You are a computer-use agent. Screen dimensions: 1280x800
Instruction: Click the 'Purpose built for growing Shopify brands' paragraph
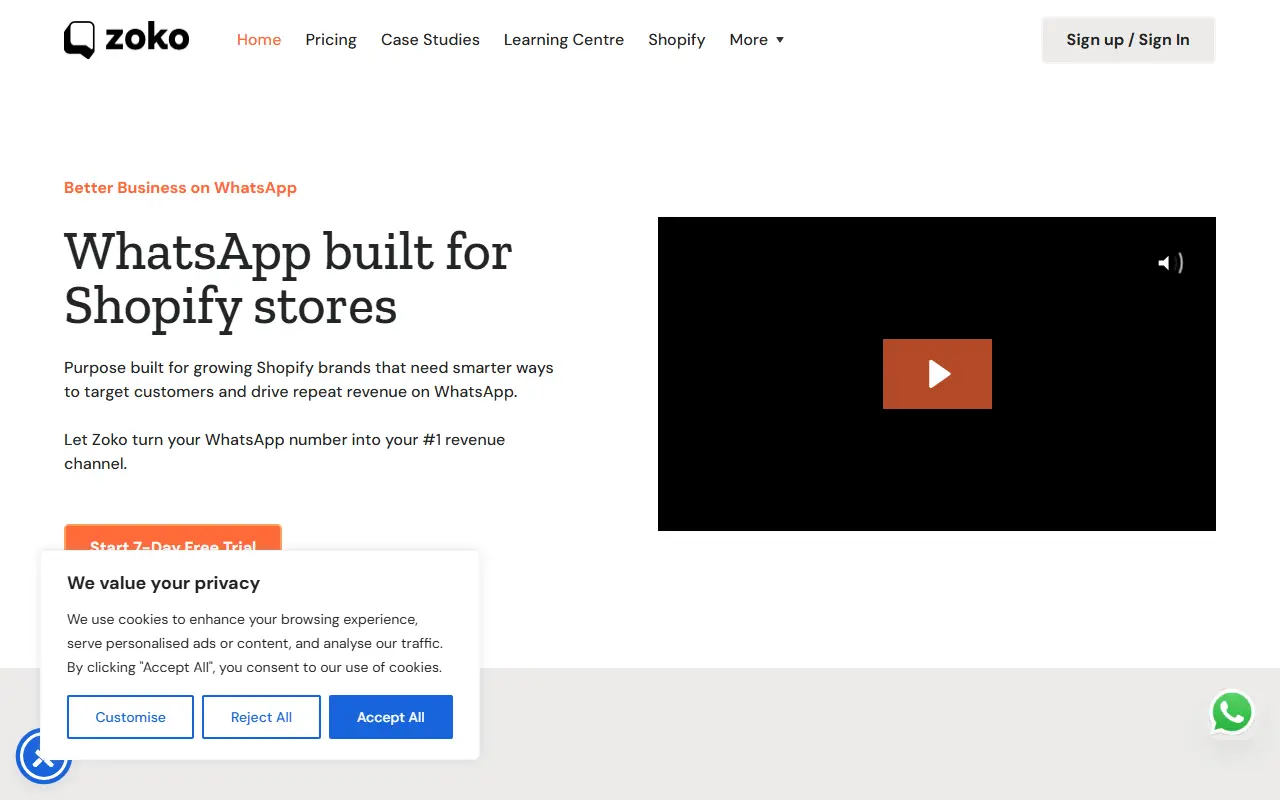point(309,380)
